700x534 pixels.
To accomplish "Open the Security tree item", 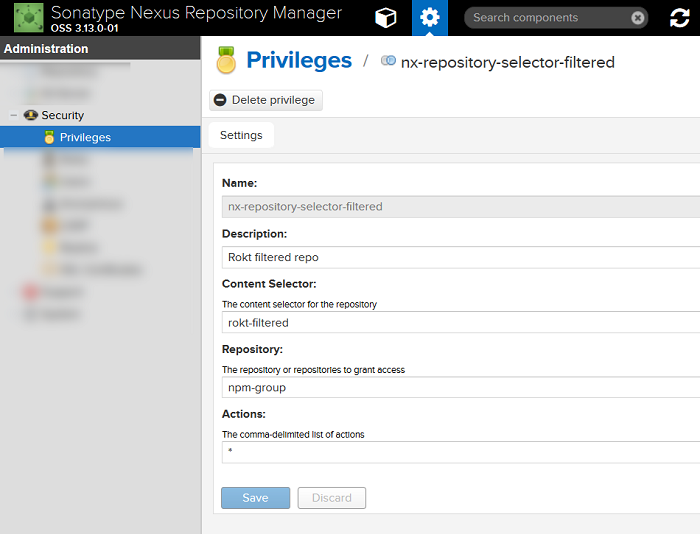I will click(x=62, y=115).
